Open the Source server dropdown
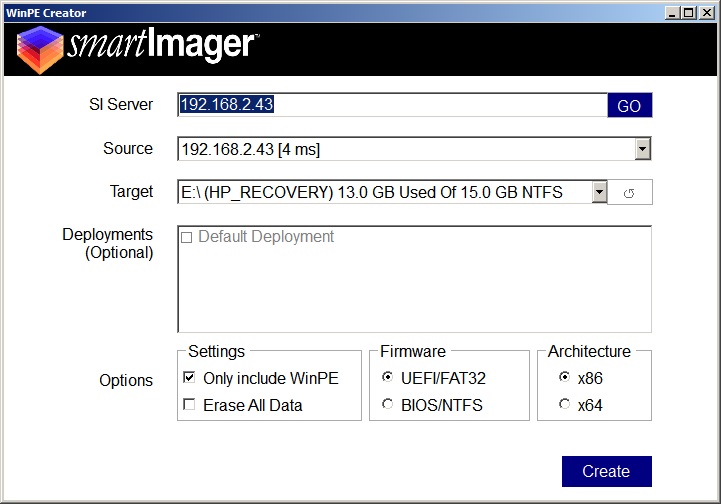The width and height of the screenshot is (721, 504). point(643,150)
